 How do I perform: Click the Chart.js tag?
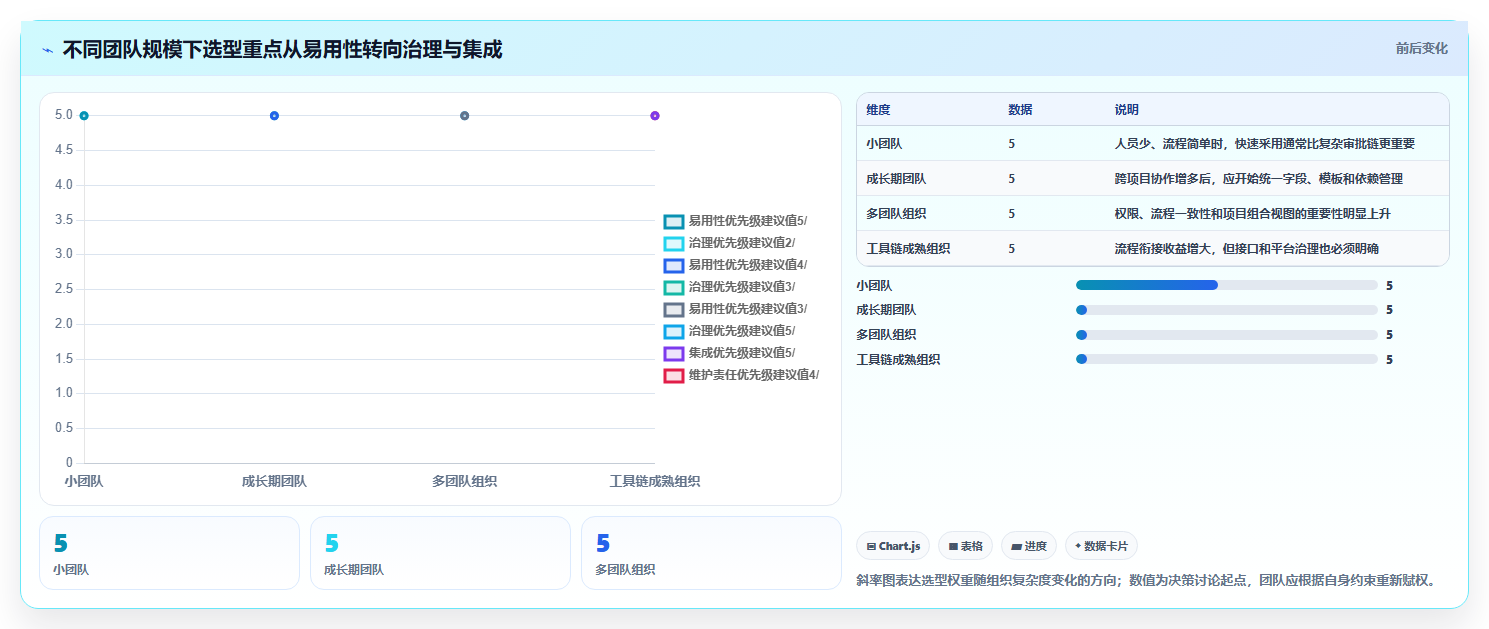pos(893,546)
